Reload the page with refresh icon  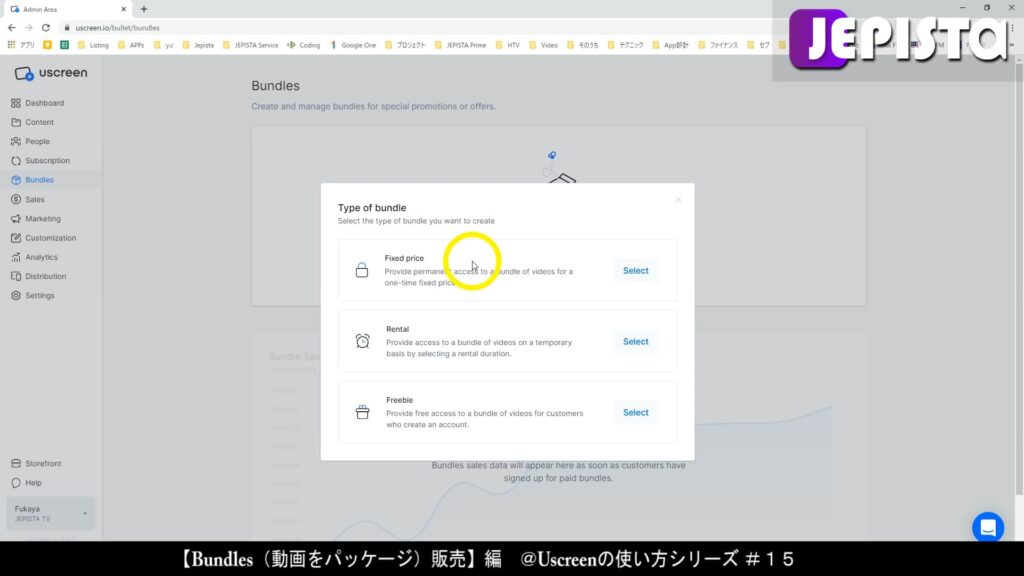pos(46,28)
